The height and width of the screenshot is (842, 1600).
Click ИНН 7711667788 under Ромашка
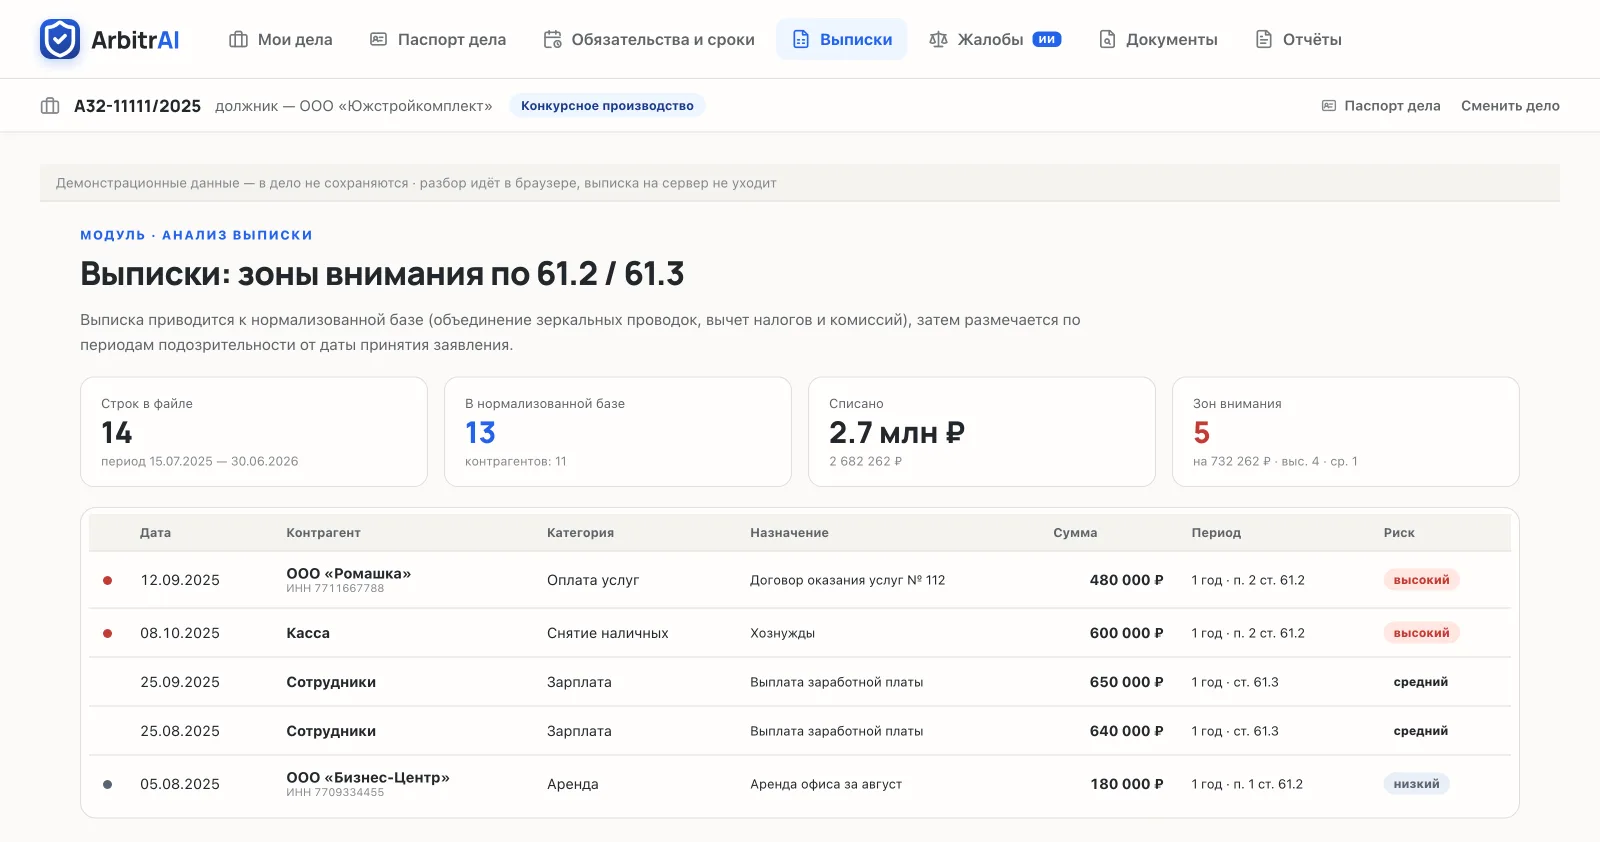335,589
